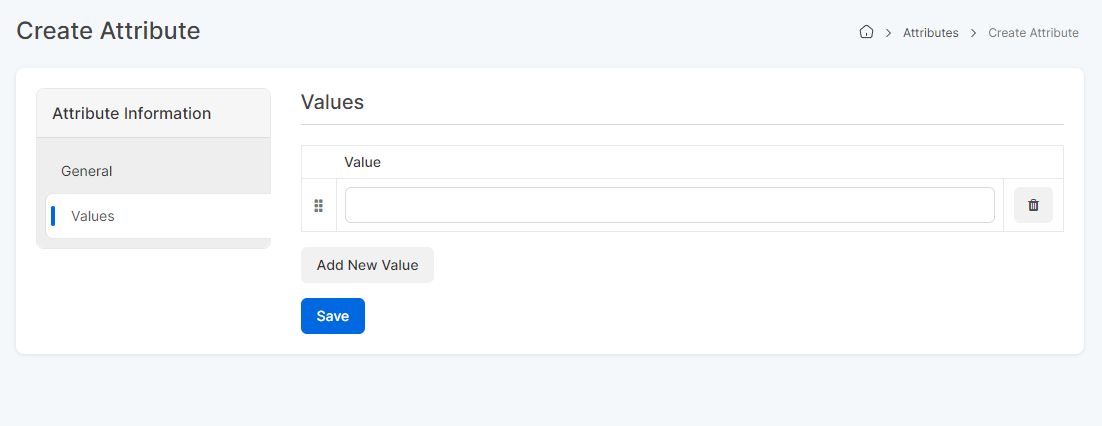Image resolution: width=1102 pixels, height=426 pixels.
Task: Click the Value column header
Action: tap(363, 162)
